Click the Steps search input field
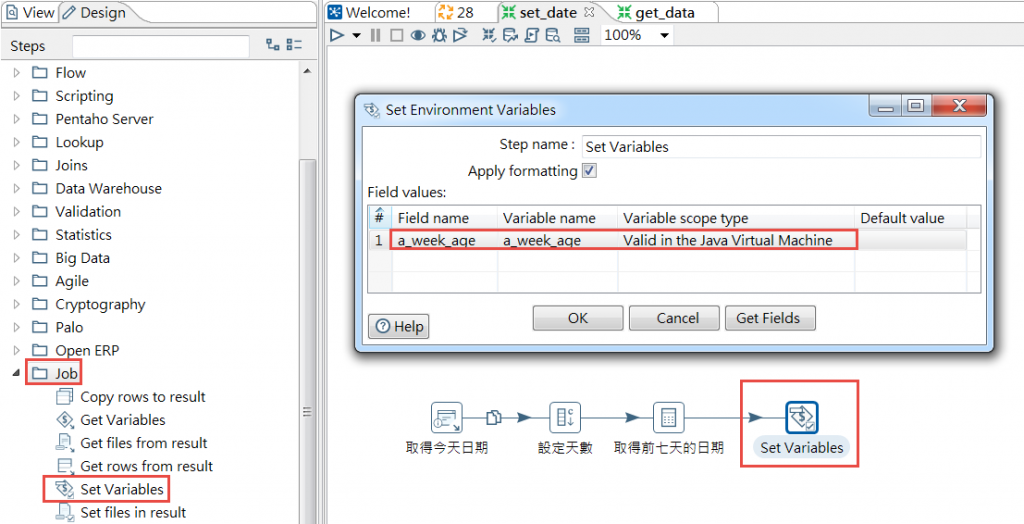Viewport: 1024px width, 524px height. click(x=161, y=46)
